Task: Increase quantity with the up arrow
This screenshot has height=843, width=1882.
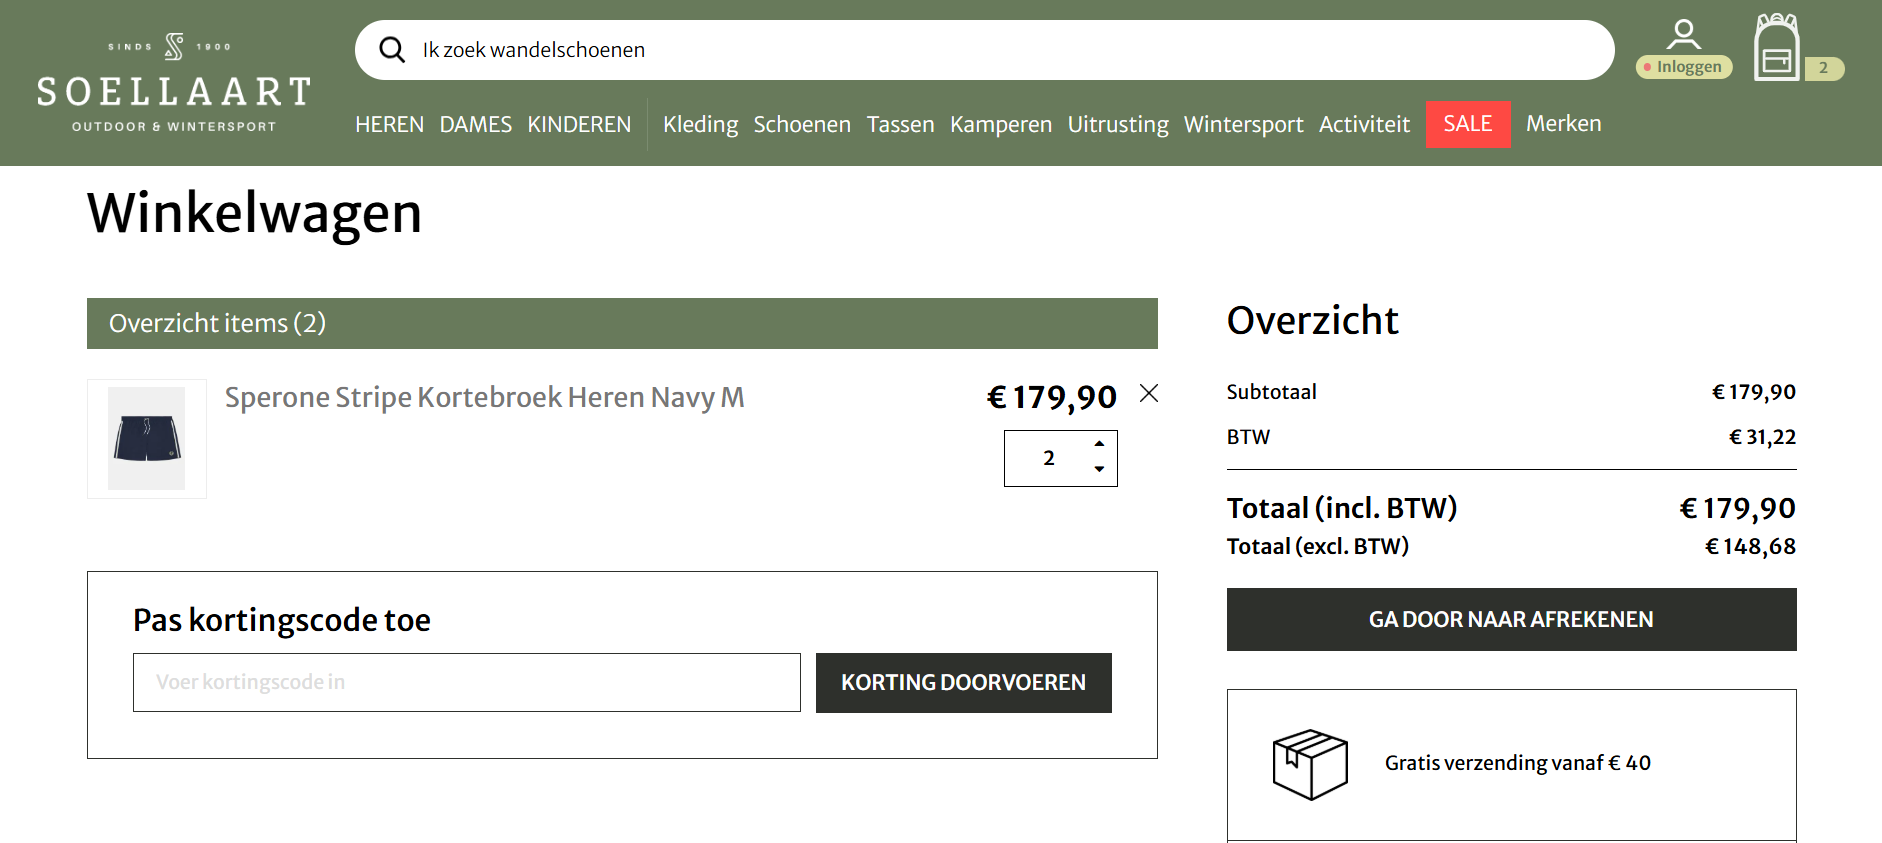Action: pyautogui.click(x=1099, y=443)
